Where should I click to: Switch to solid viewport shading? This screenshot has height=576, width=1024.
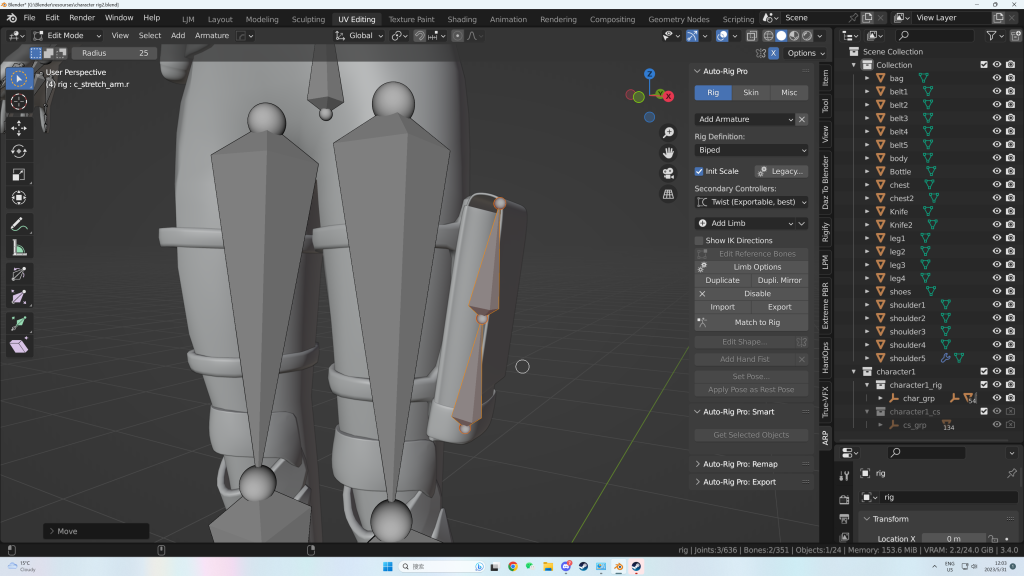pos(781,36)
